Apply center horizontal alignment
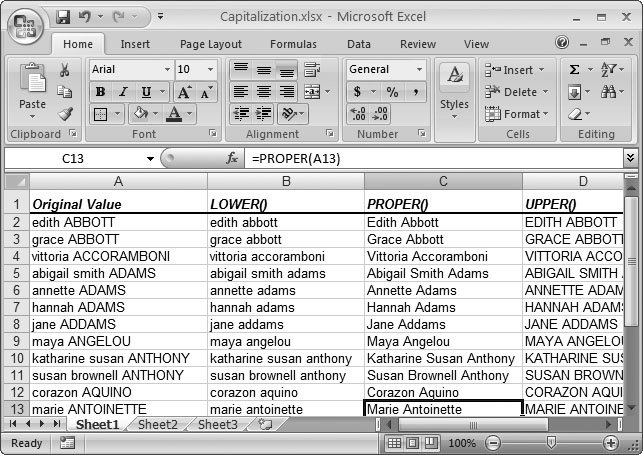Image resolution: width=643 pixels, height=455 pixels. tap(264, 92)
